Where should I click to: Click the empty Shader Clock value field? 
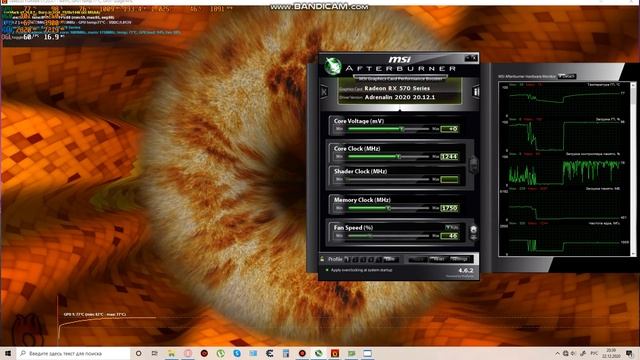click(x=449, y=180)
